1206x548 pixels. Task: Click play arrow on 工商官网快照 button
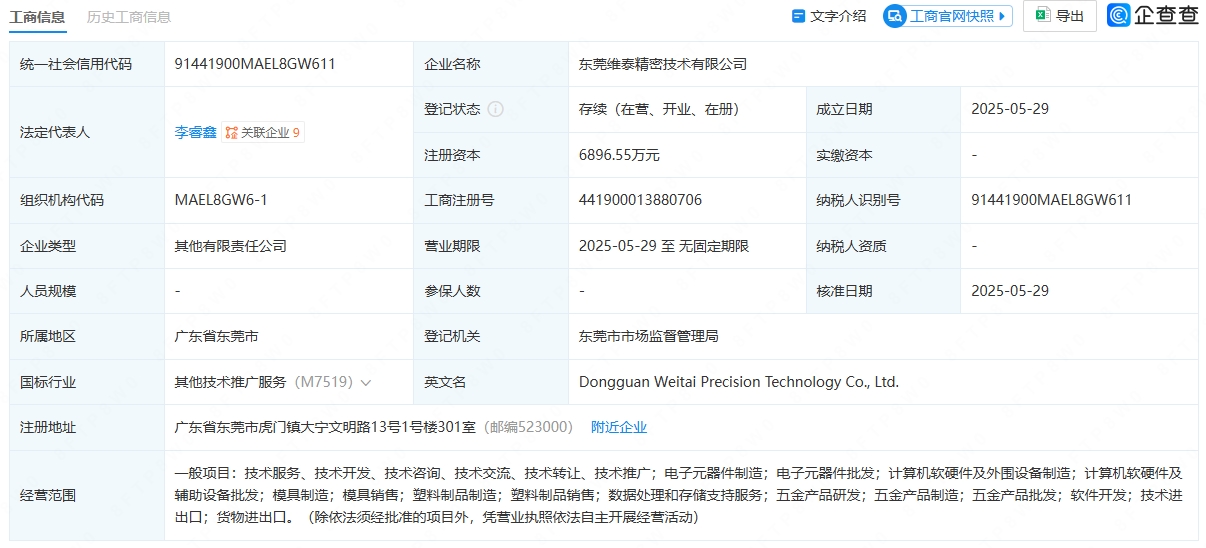coord(1003,16)
